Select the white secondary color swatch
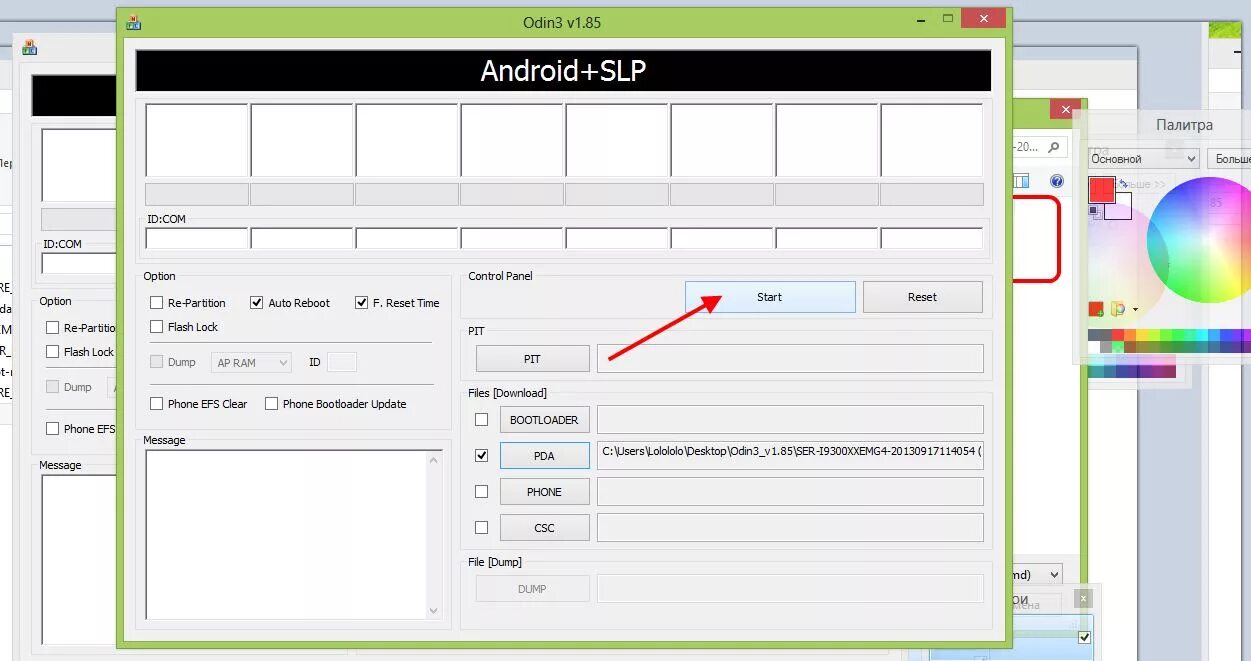Screen dimensions: 1251x661 (x=1120, y=208)
